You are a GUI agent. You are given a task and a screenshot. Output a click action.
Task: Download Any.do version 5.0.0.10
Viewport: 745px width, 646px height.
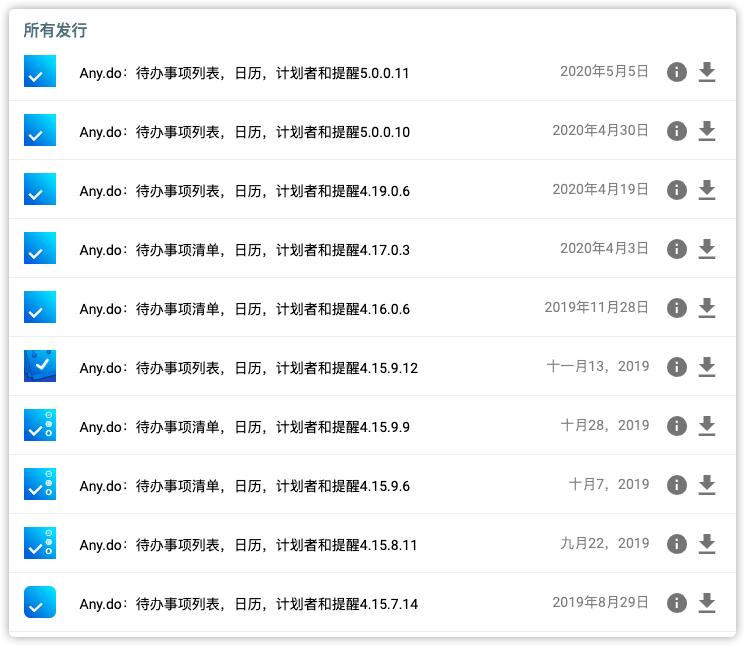[707, 131]
